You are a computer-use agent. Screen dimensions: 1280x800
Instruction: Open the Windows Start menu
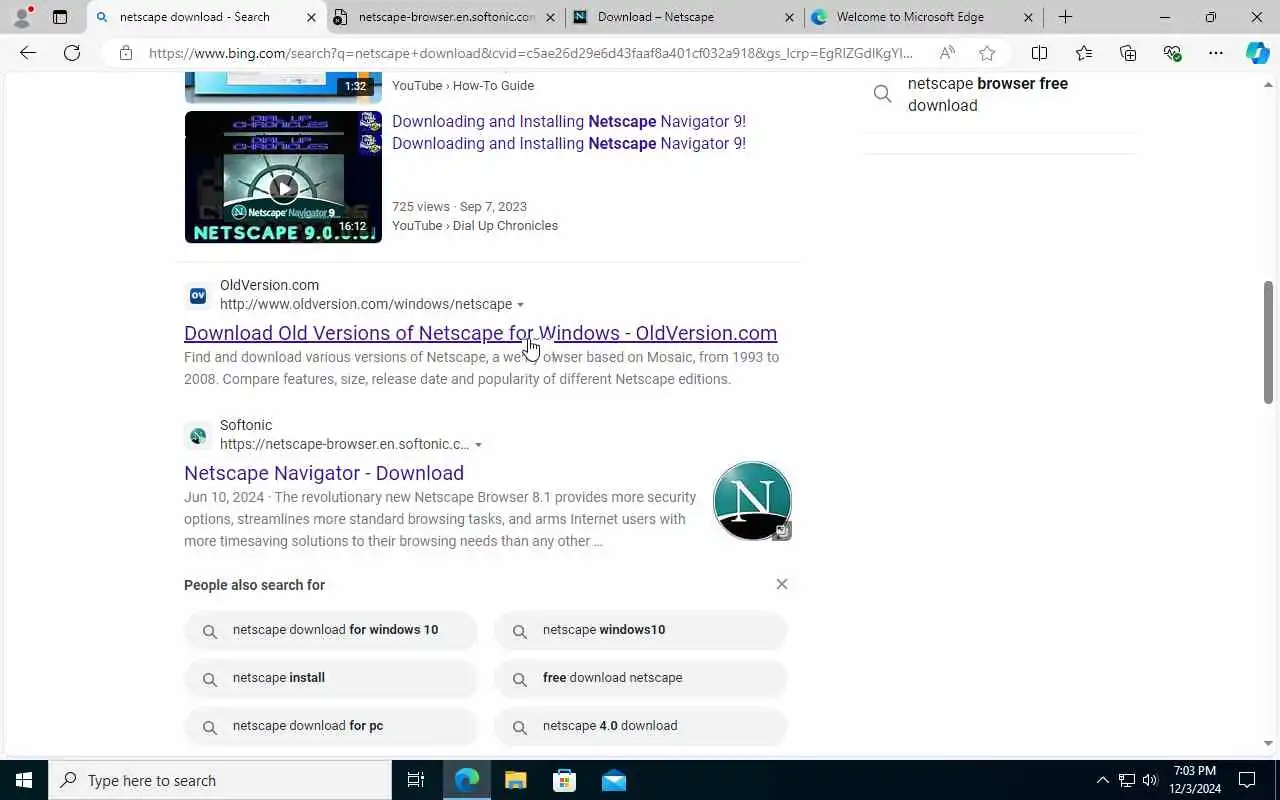click(x=24, y=780)
